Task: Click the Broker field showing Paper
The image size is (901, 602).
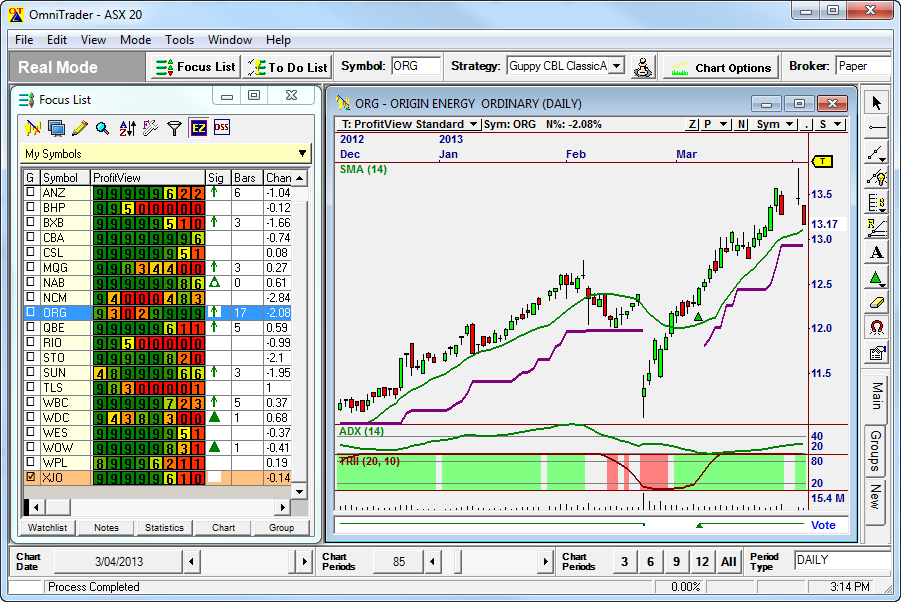Action: pos(864,66)
